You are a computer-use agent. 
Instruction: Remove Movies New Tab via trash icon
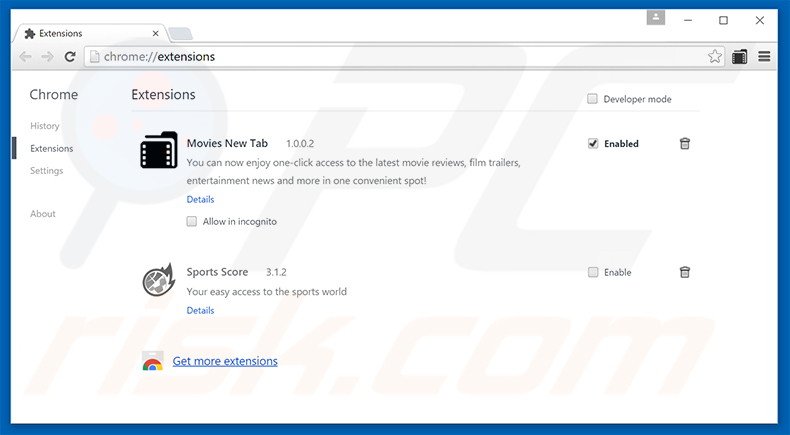[685, 144]
